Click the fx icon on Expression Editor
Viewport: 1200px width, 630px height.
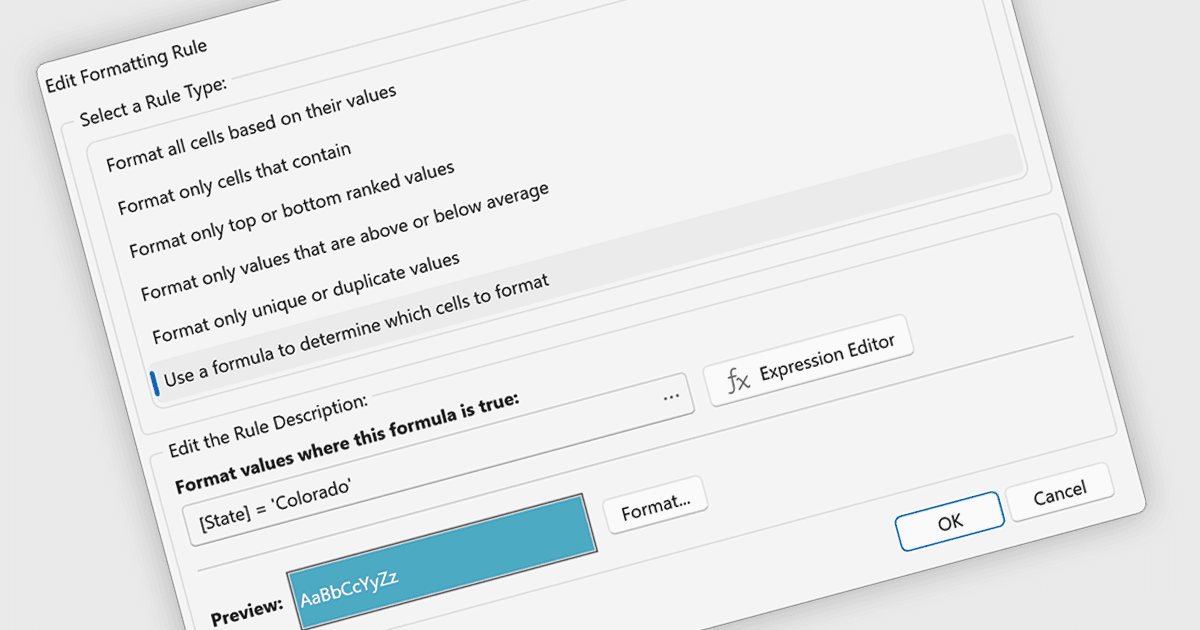coord(738,381)
